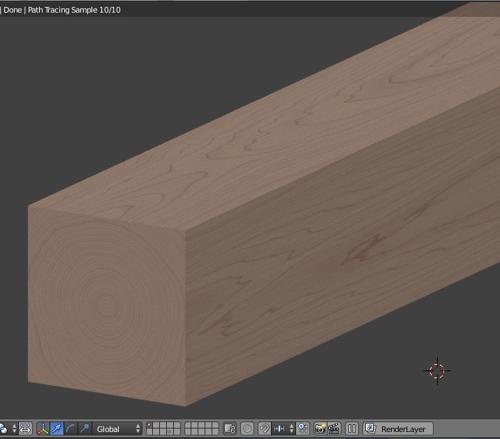
Task: Enable proportional editing circle icon
Action: (247, 429)
